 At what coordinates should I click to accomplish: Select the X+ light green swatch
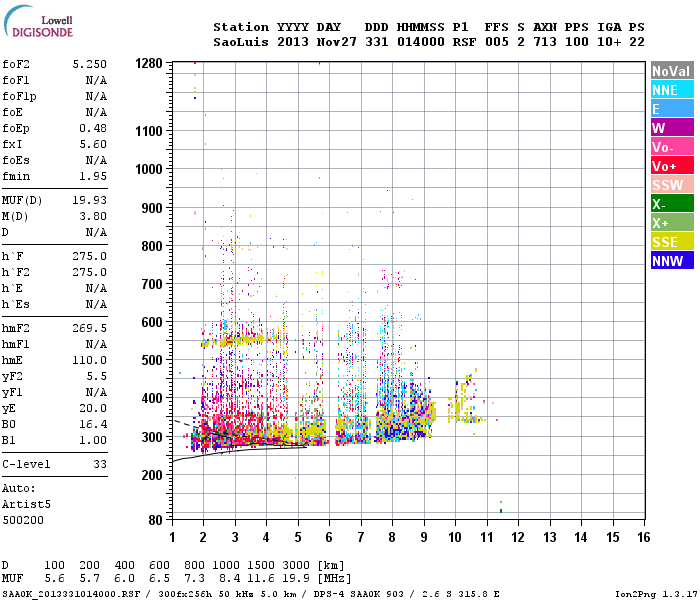pos(672,222)
